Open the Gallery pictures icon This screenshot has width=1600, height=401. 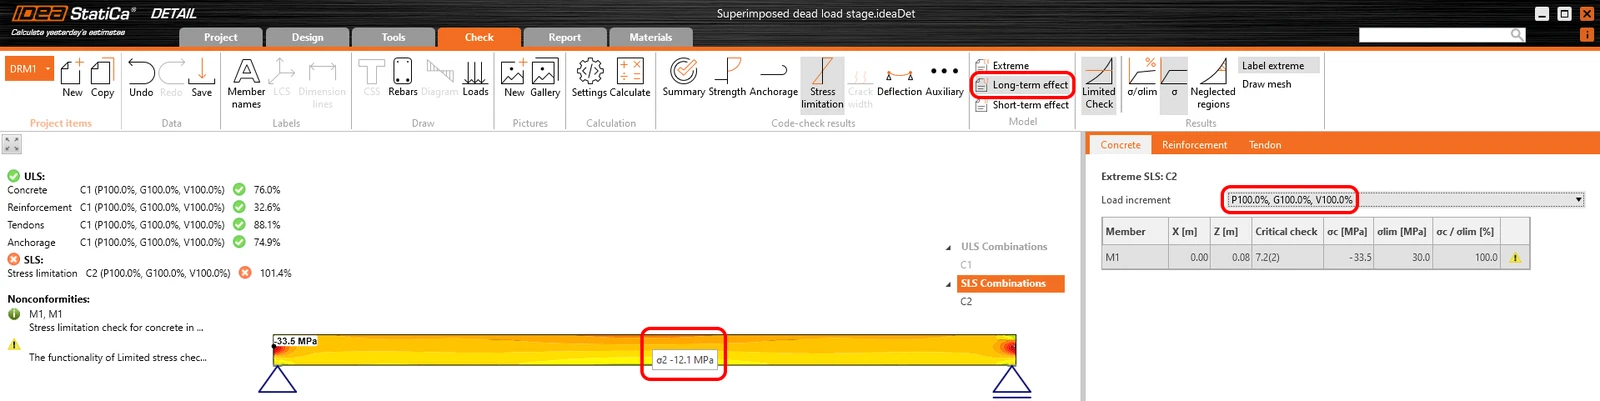tap(545, 77)
